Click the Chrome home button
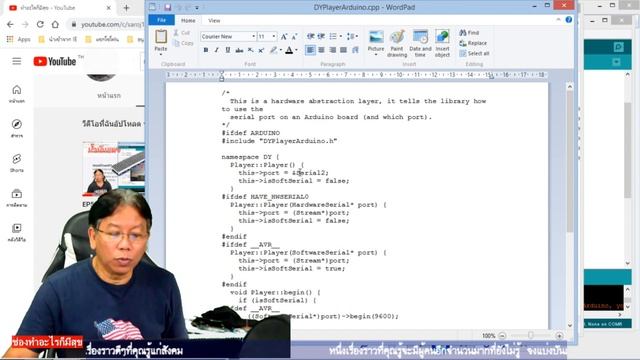640x360 pixels. pos(55,24)
